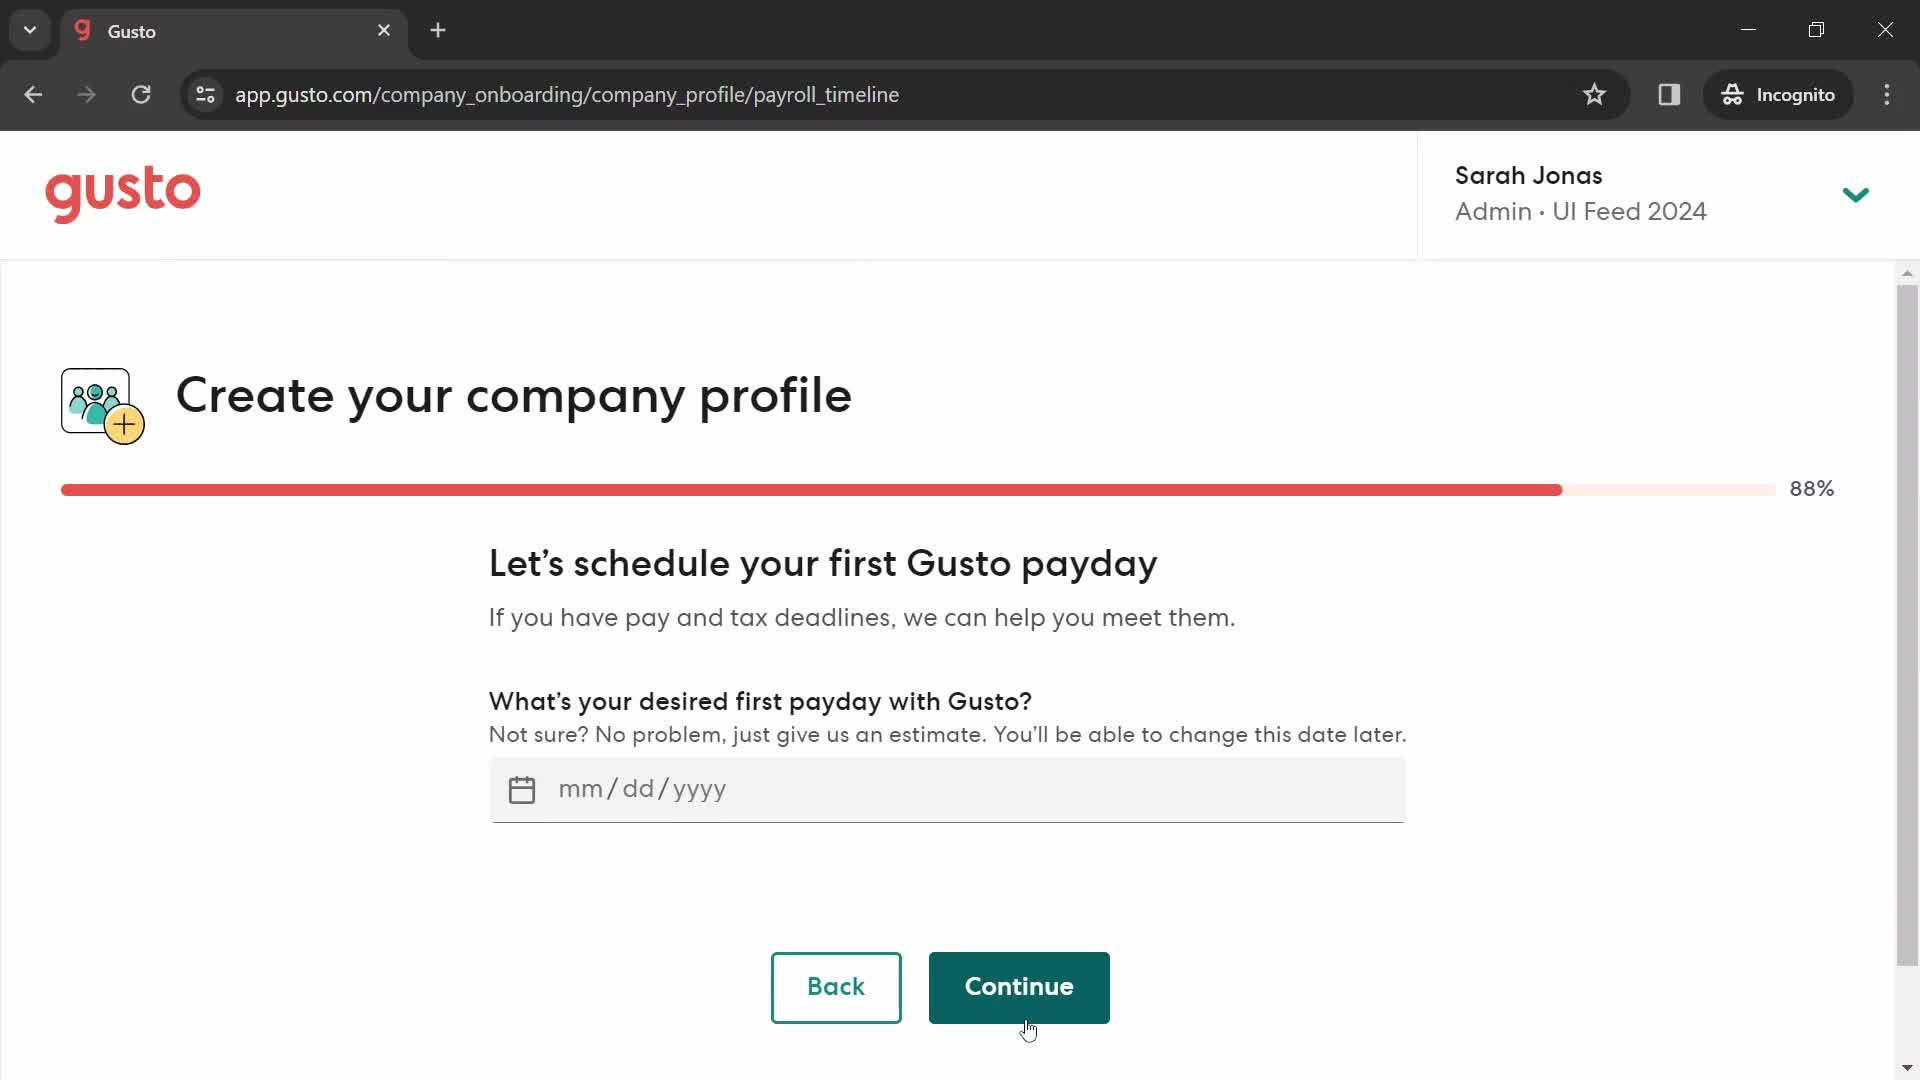Viewport: 1920px width, 1080px height.
Task: Expand the Sarah Jonas account dropdown
Action: [1854, 193]
